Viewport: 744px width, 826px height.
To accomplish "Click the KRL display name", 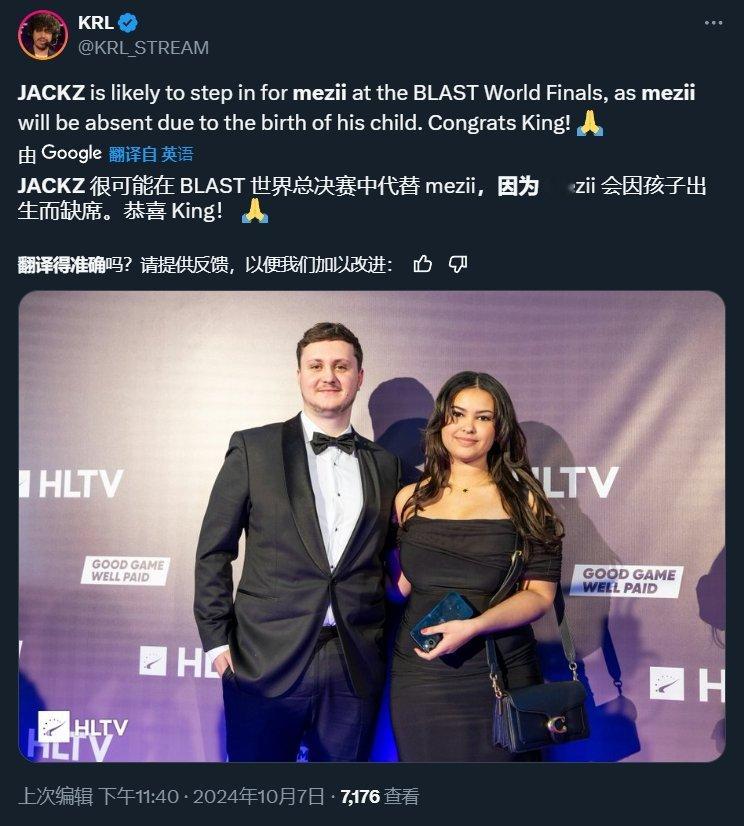I will (95, 23).
